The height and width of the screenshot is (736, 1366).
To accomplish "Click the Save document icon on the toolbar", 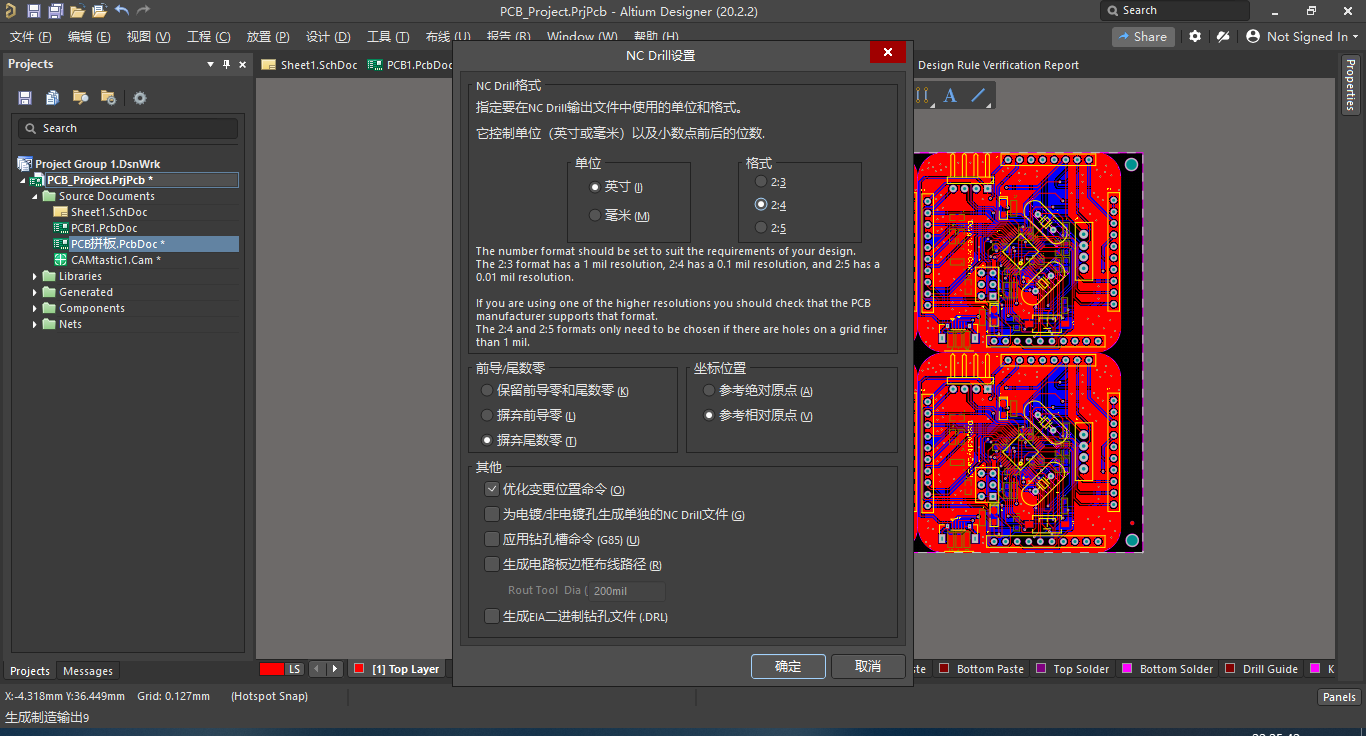I will click(x=33, y=10).
